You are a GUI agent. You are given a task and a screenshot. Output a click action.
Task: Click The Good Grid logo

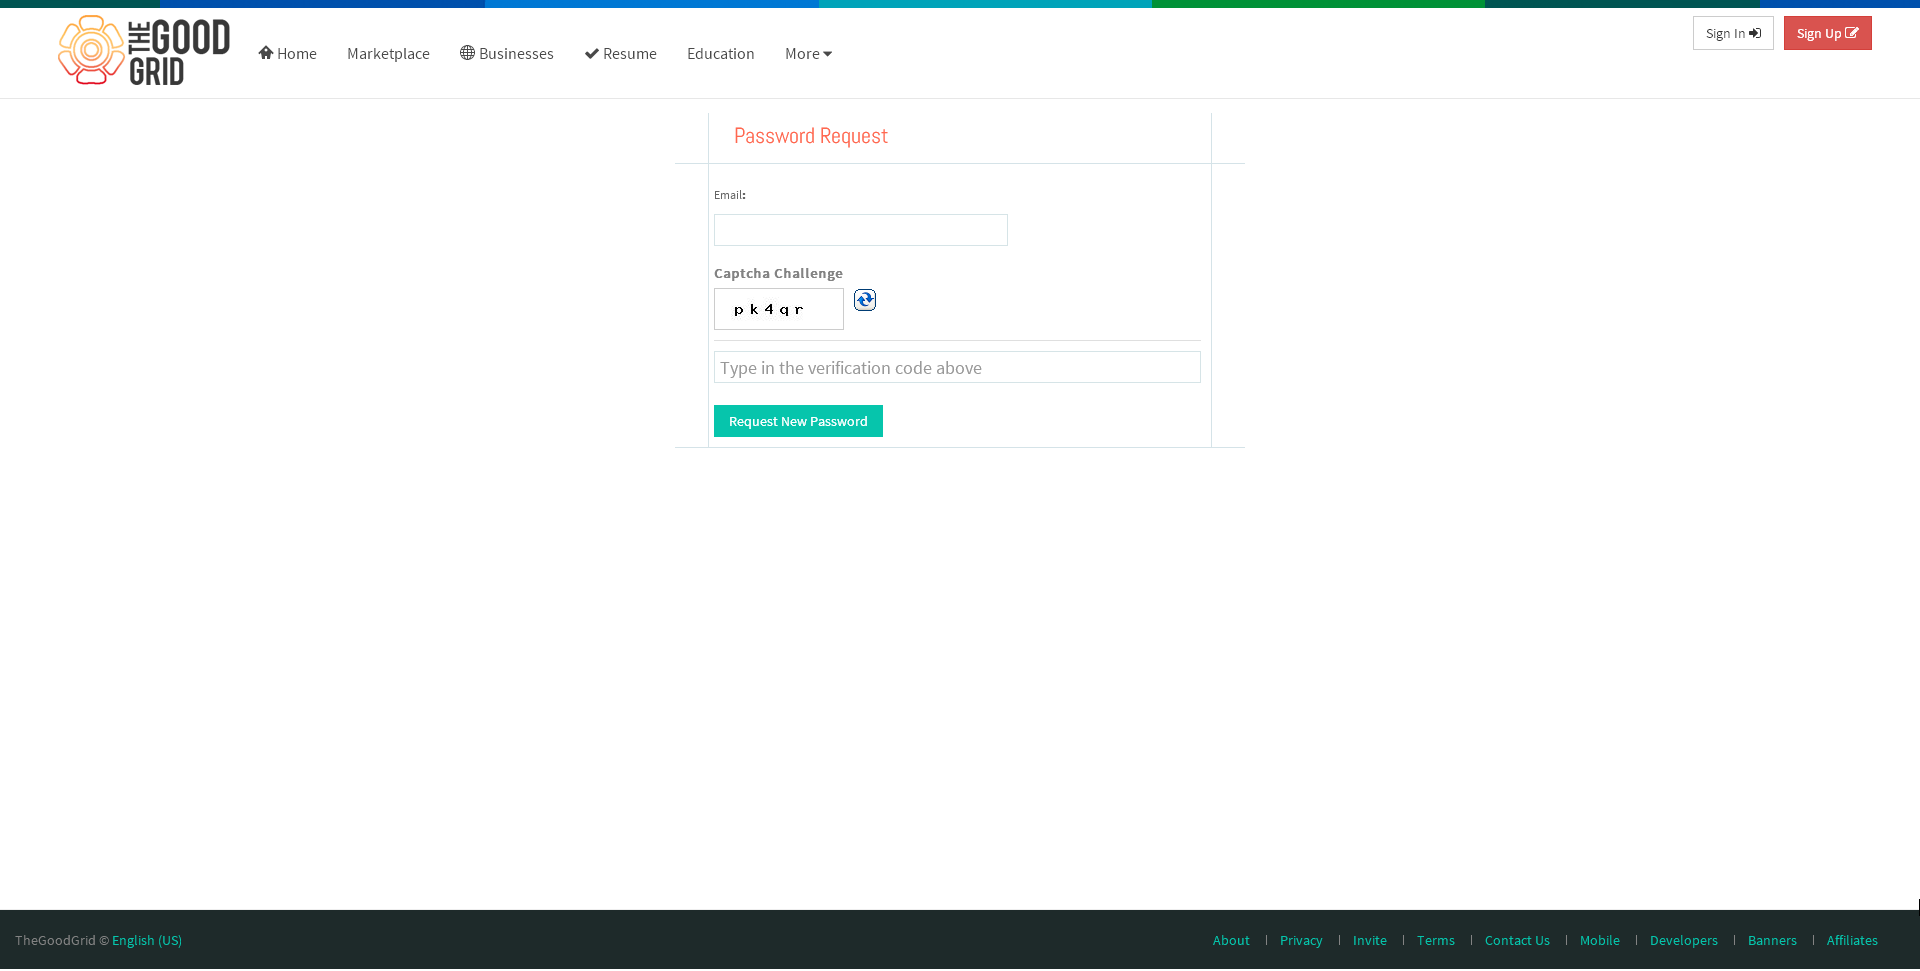click(x=144, y=50)
